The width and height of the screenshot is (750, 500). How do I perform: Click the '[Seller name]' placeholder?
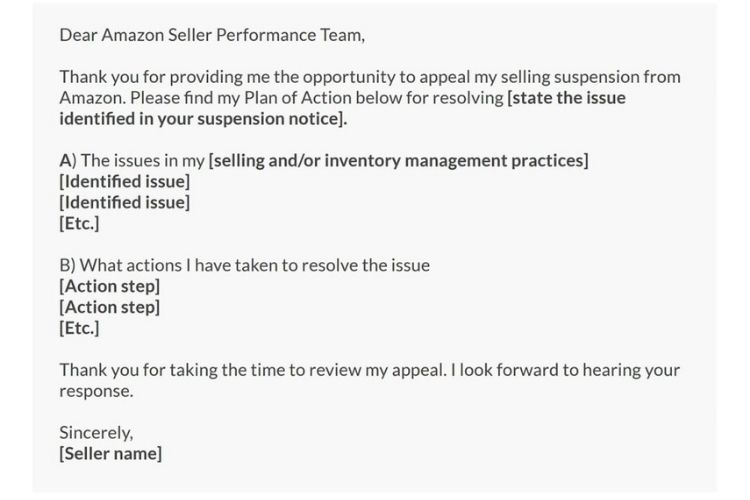(x=110, y=454)
